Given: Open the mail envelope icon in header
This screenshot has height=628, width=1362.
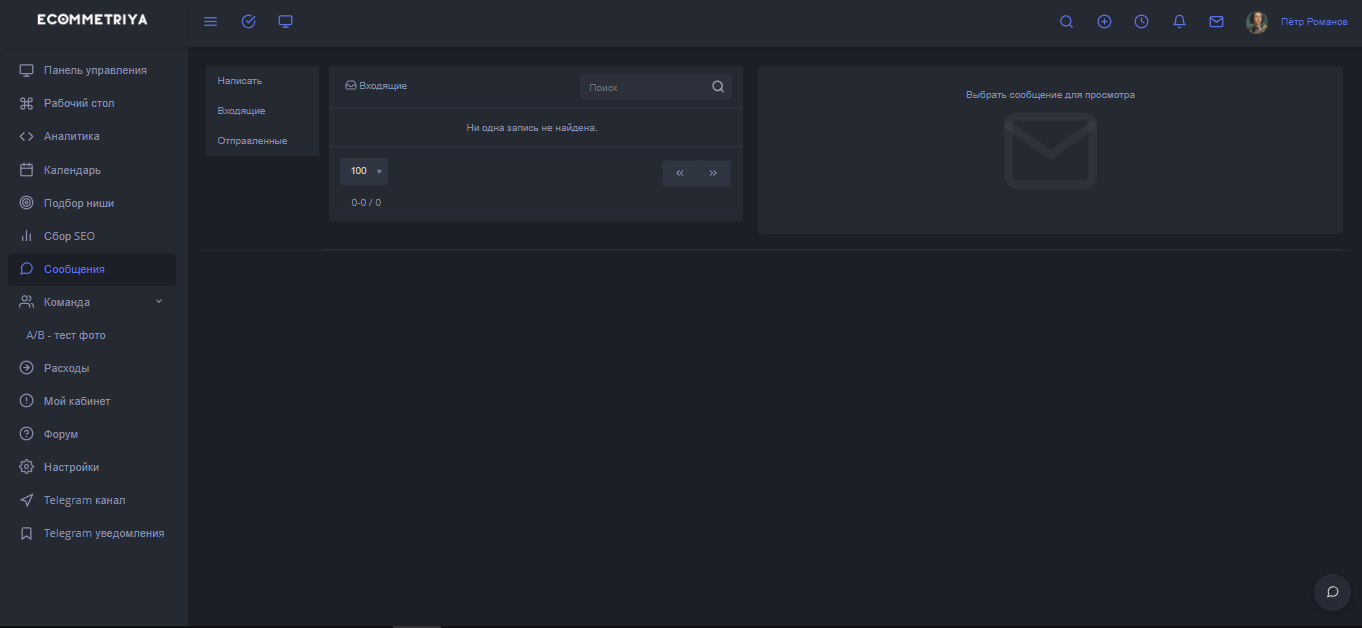Looking at the screenshot, I should coord(1216,22).
